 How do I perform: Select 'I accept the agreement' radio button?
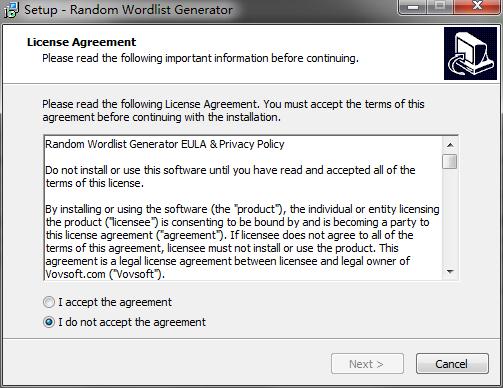point(49,302)
